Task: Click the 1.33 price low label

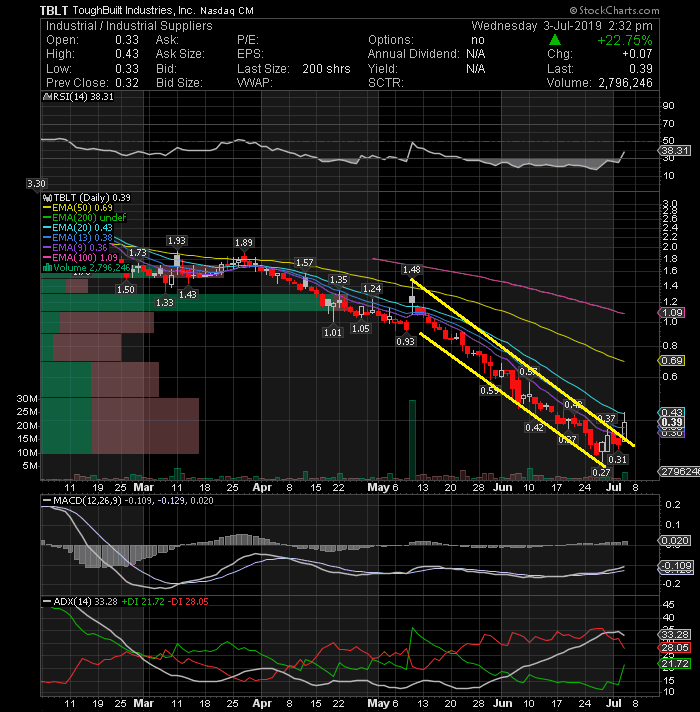Action: 165,302
